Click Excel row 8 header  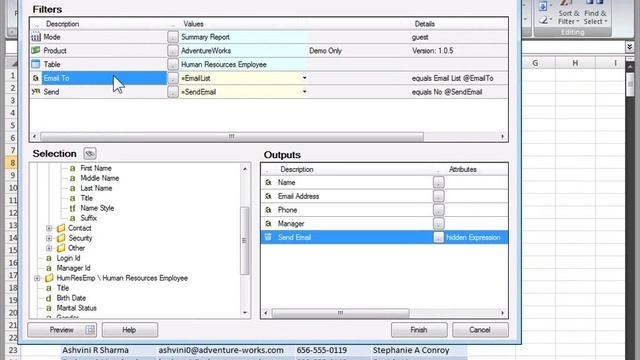[x=12, y=163]
